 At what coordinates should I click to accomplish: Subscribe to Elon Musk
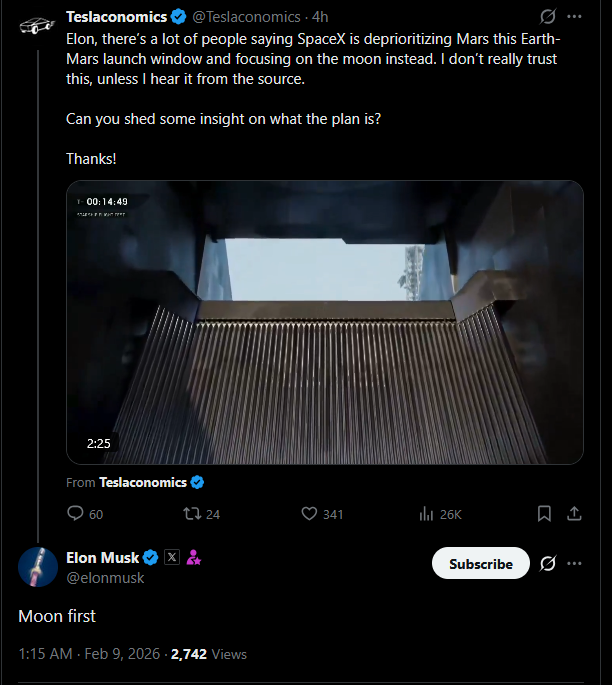[x=480, y=564]
